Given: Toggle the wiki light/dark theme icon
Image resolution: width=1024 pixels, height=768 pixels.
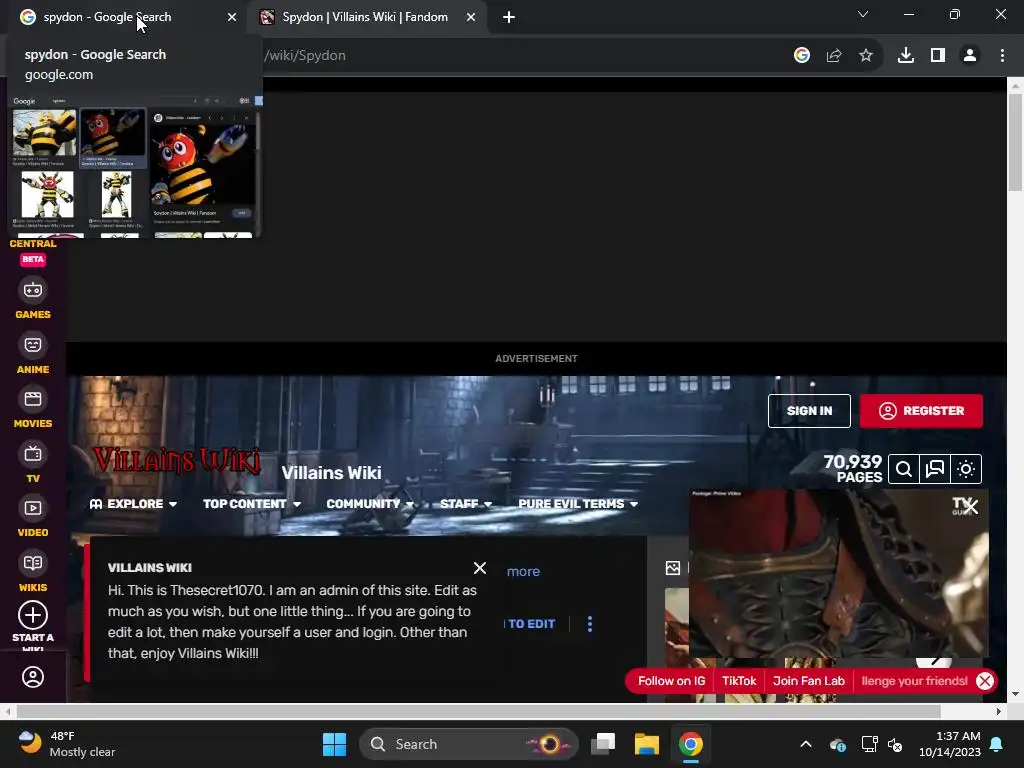Looking at the screenshot, I should 967,469.
